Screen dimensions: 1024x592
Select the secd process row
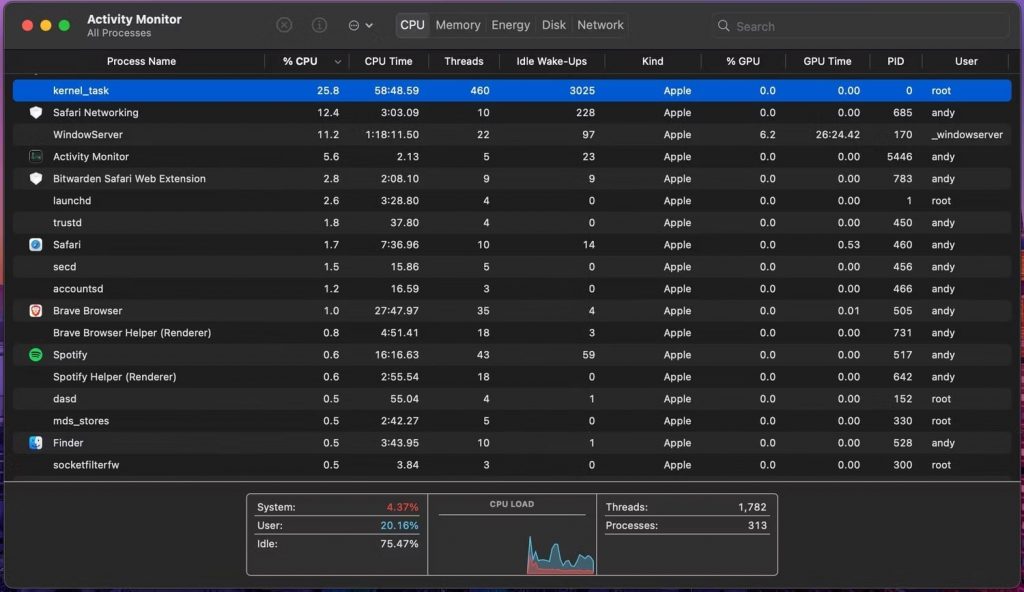pos(512,267)
